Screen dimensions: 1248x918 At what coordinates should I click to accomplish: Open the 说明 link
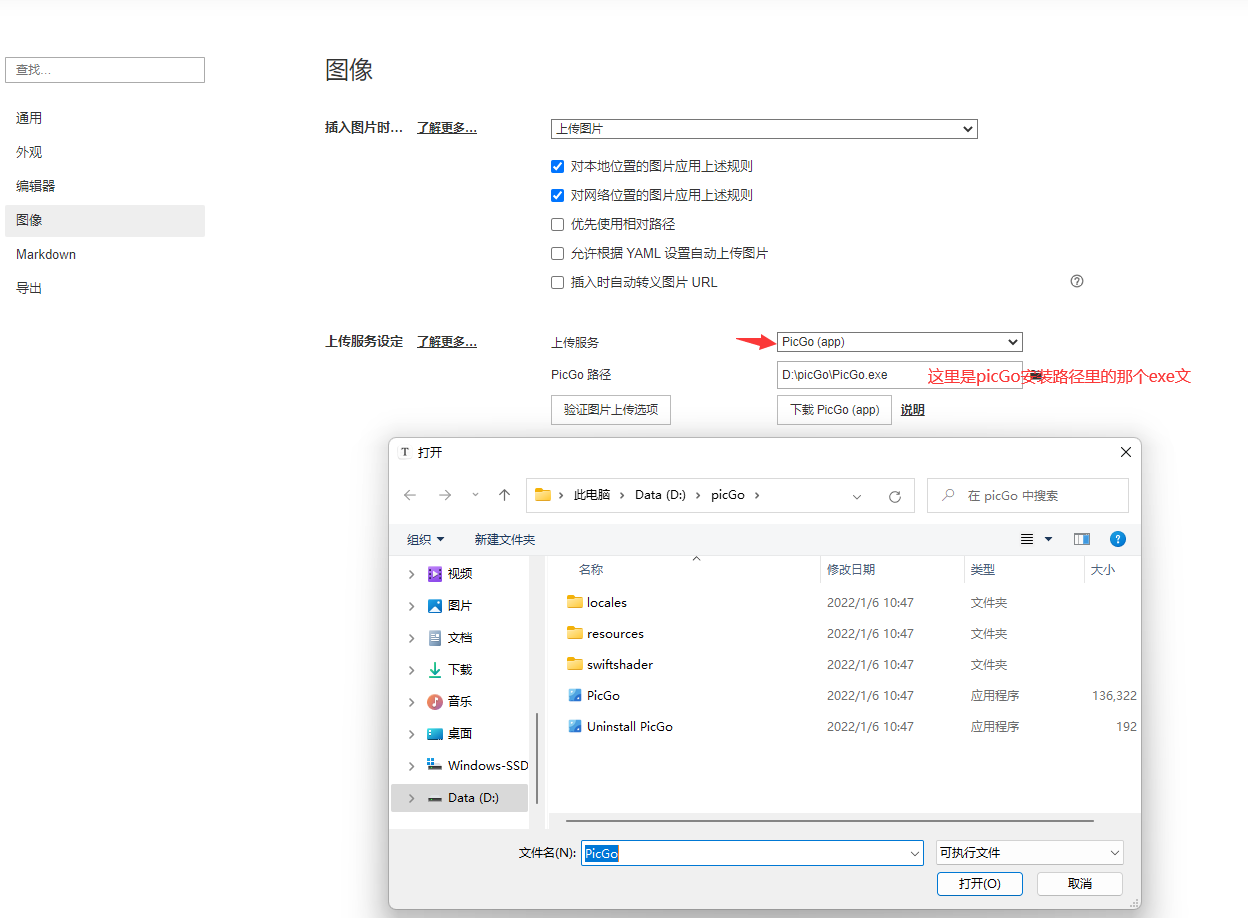pyautogui.click(x=912, y=410)
